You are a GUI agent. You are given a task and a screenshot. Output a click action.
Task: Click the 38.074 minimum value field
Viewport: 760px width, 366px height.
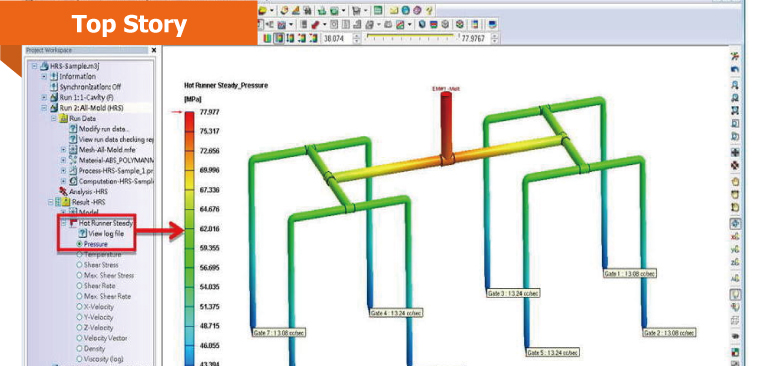pos(336,38)
